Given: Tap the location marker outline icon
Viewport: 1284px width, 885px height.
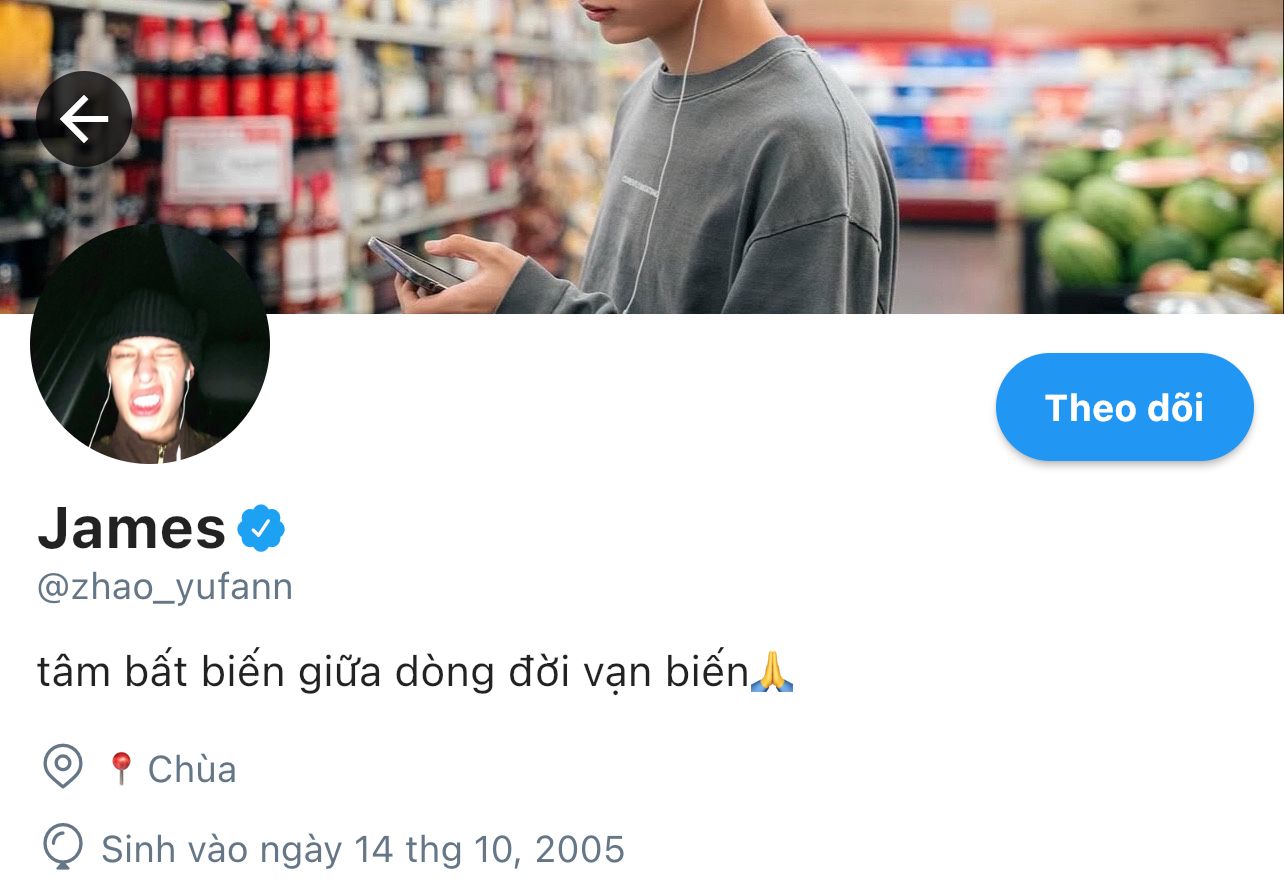Looking at the screenshot, I should [63, 767].
